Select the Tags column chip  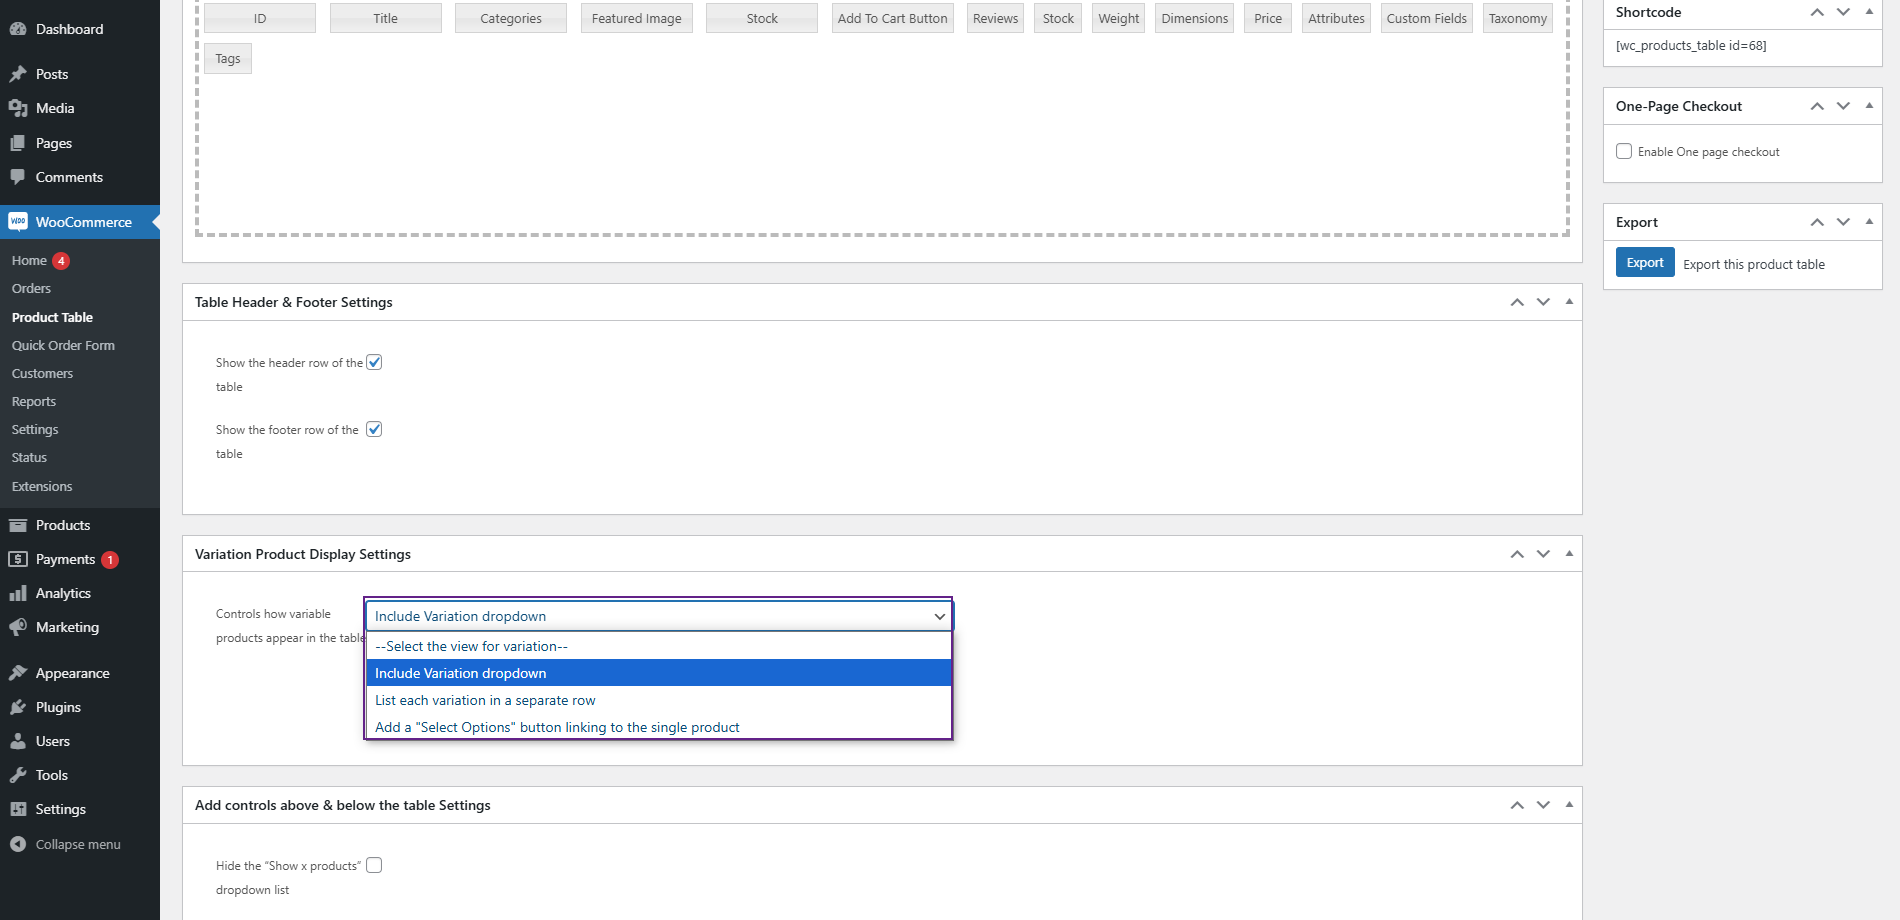click(228, 58)
